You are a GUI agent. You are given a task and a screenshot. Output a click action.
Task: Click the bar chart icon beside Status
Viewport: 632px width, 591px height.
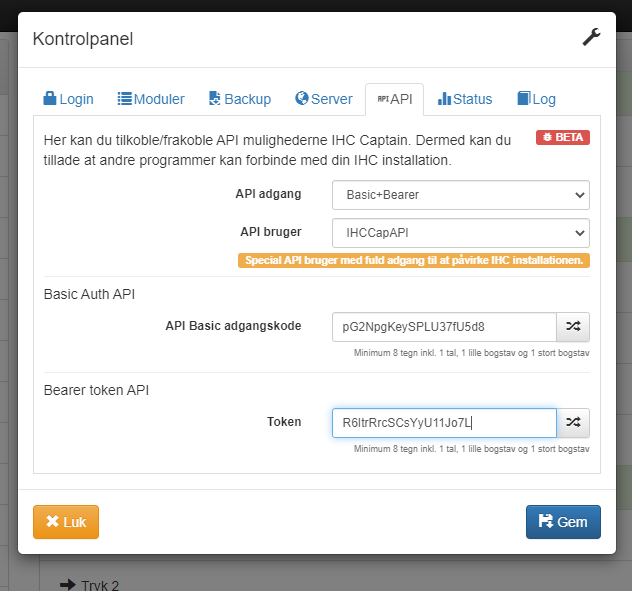[444, 98]
